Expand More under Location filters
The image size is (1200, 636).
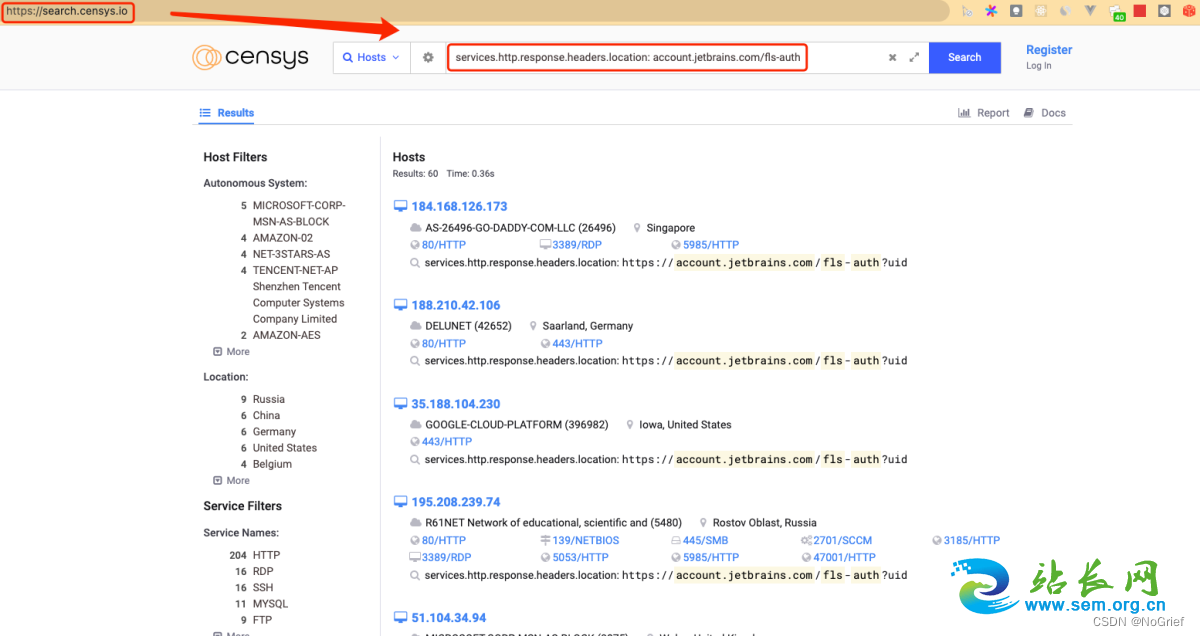coord(231,481)
